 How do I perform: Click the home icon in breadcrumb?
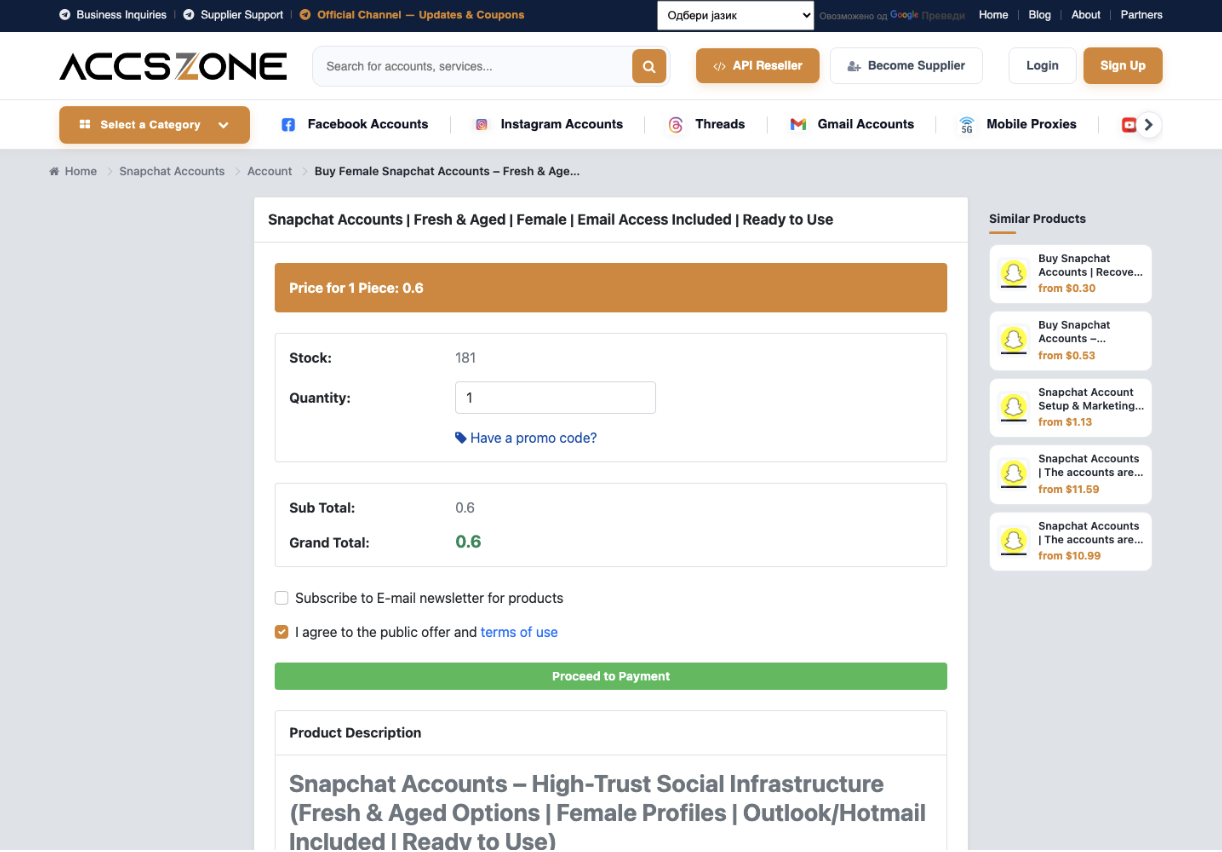click(54, 171)
